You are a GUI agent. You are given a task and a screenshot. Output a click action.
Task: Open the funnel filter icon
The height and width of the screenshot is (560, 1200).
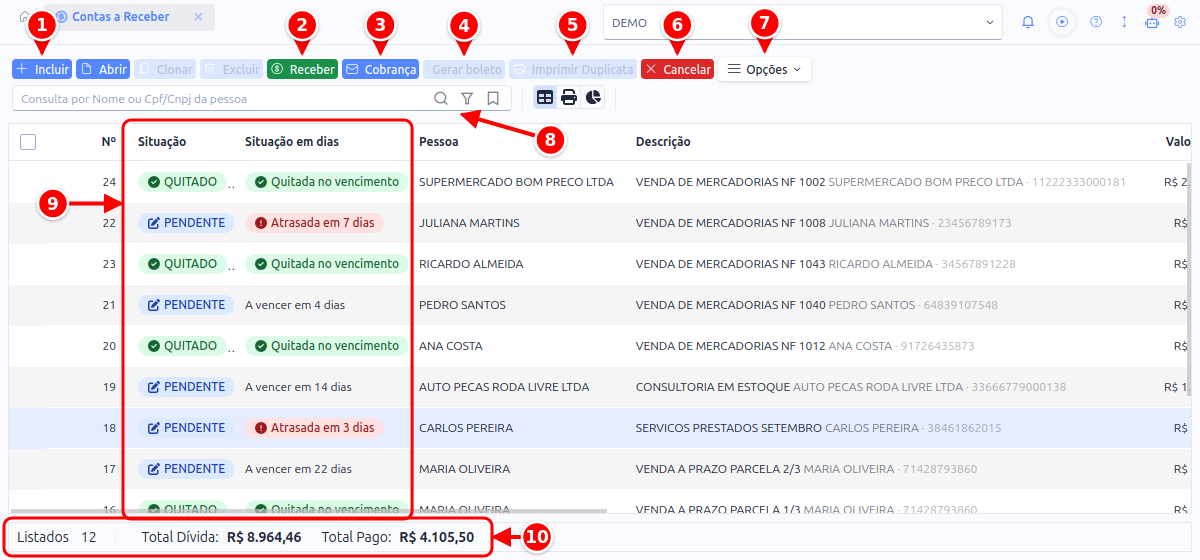click(x=467, y=98)
